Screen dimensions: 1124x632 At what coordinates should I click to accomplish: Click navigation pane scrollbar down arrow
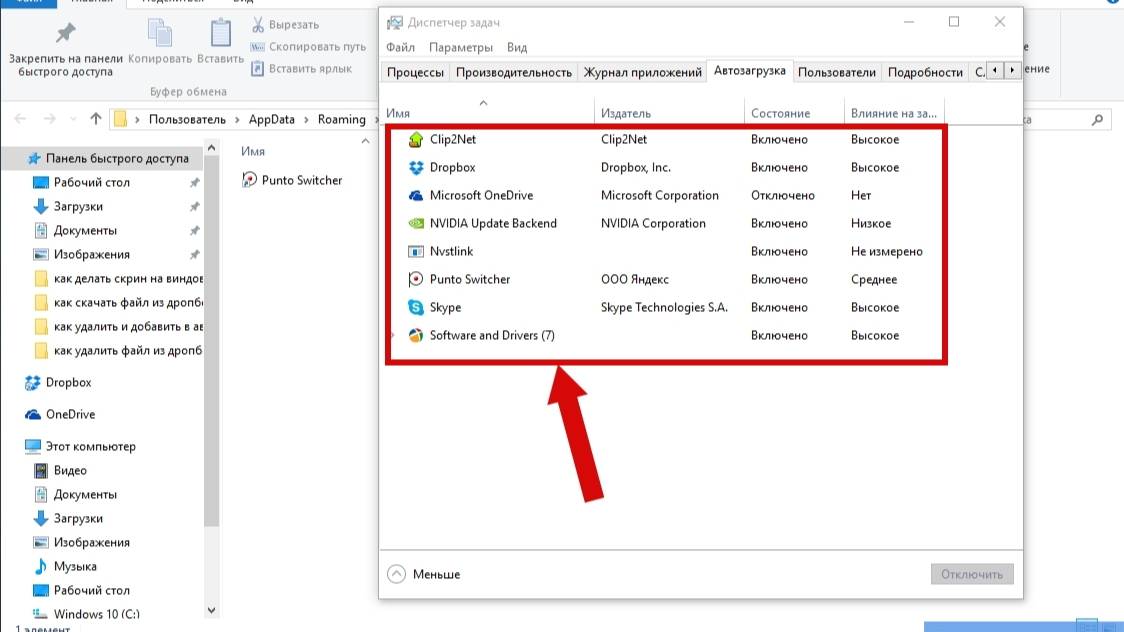[x=211, y=611]
